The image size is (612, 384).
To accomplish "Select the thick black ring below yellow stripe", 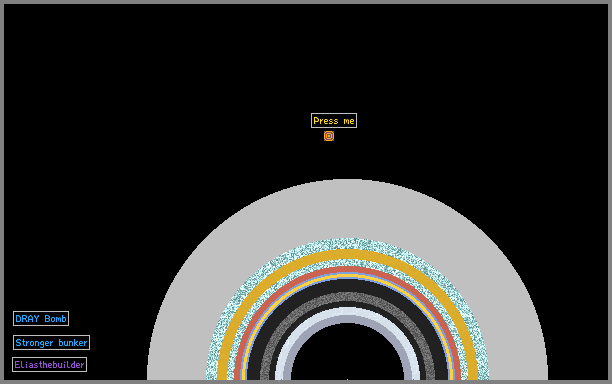I will coord(347,286).
